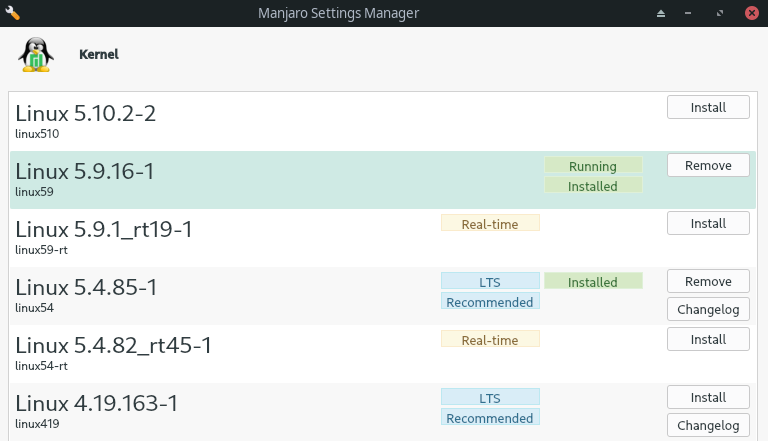The width and height of the screenshot is (768, 441).
Task: Remove the running Linux 5.9.16-1 kernel
Action: point(708,165)
